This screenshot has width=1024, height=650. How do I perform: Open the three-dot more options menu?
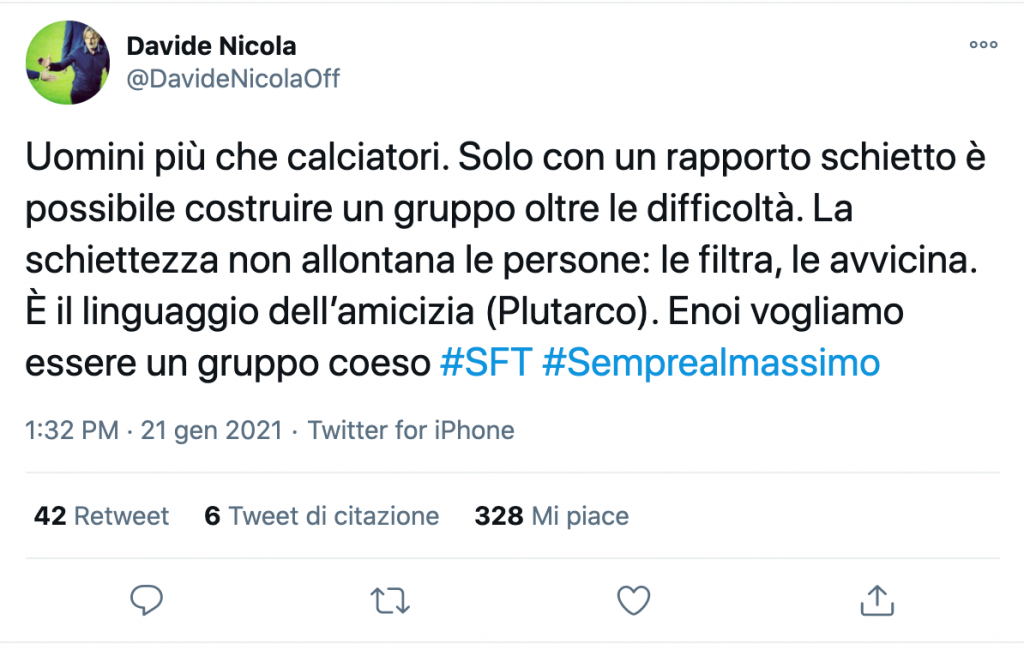[983, 45]
